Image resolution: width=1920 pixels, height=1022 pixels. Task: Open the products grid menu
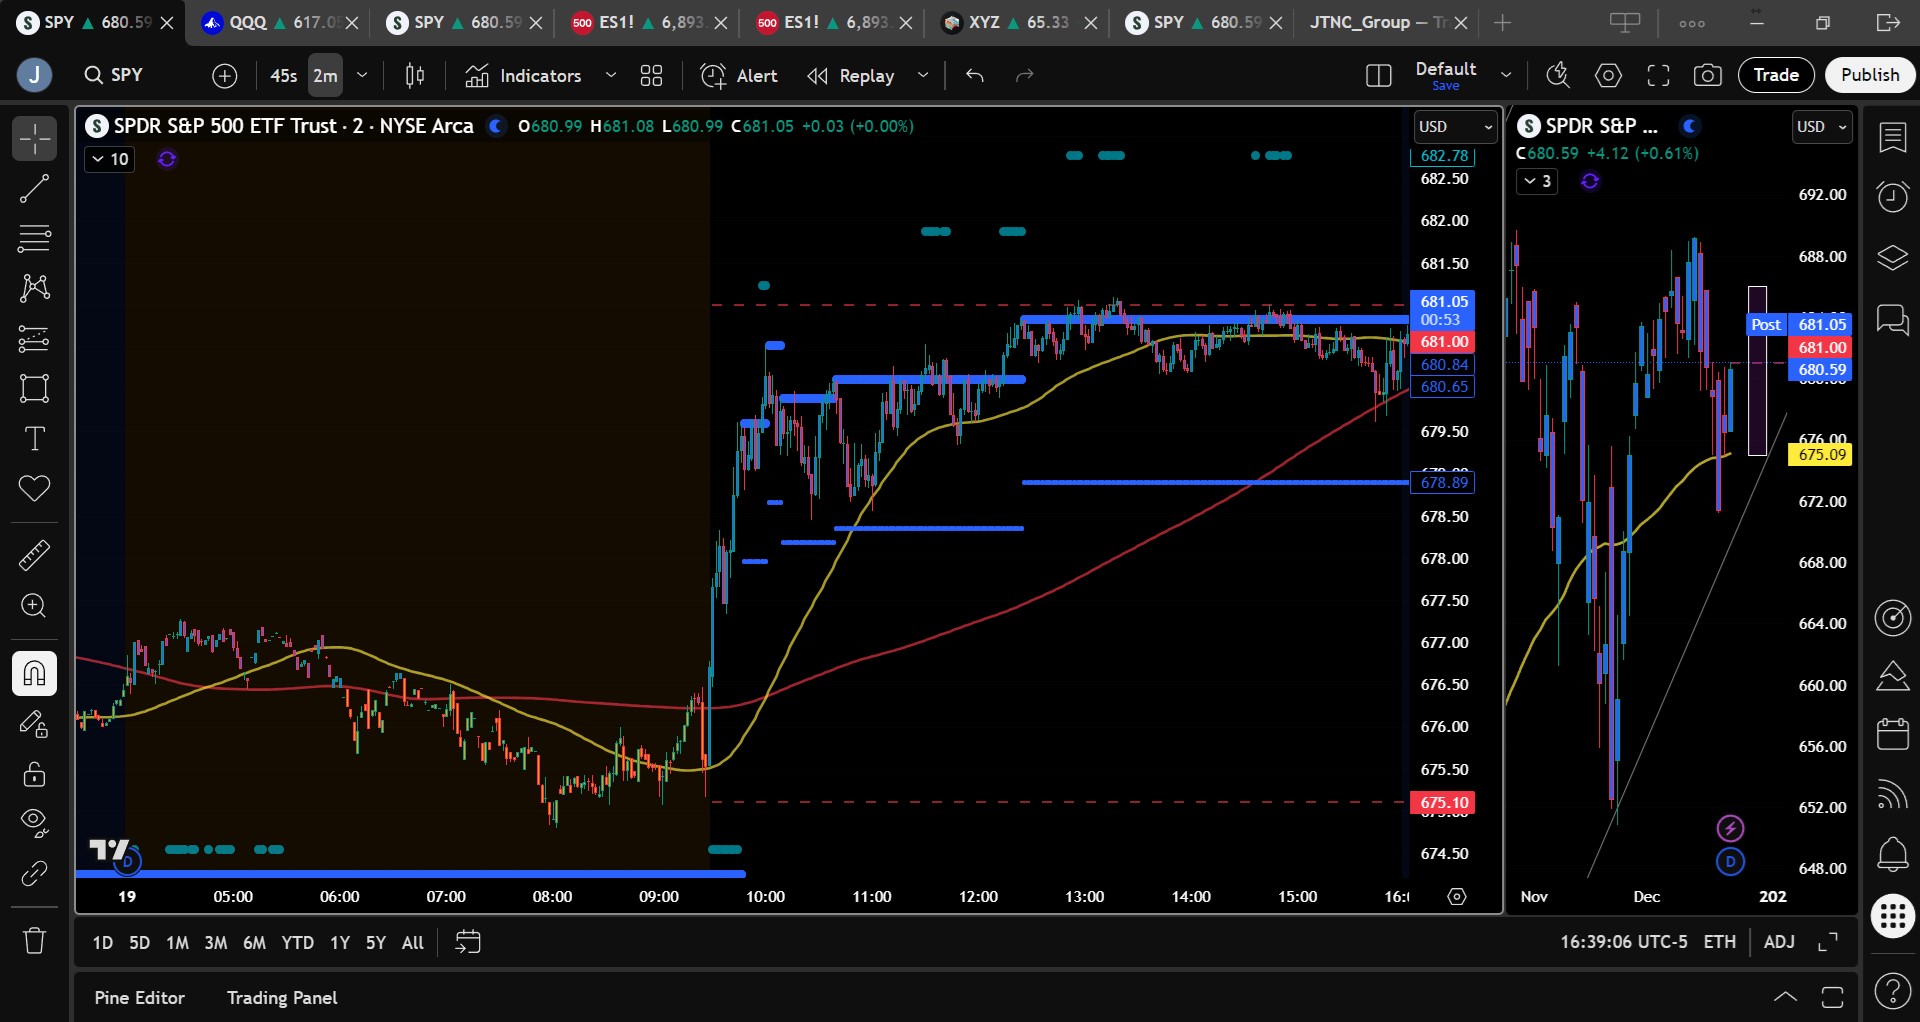click(1893, 916)
